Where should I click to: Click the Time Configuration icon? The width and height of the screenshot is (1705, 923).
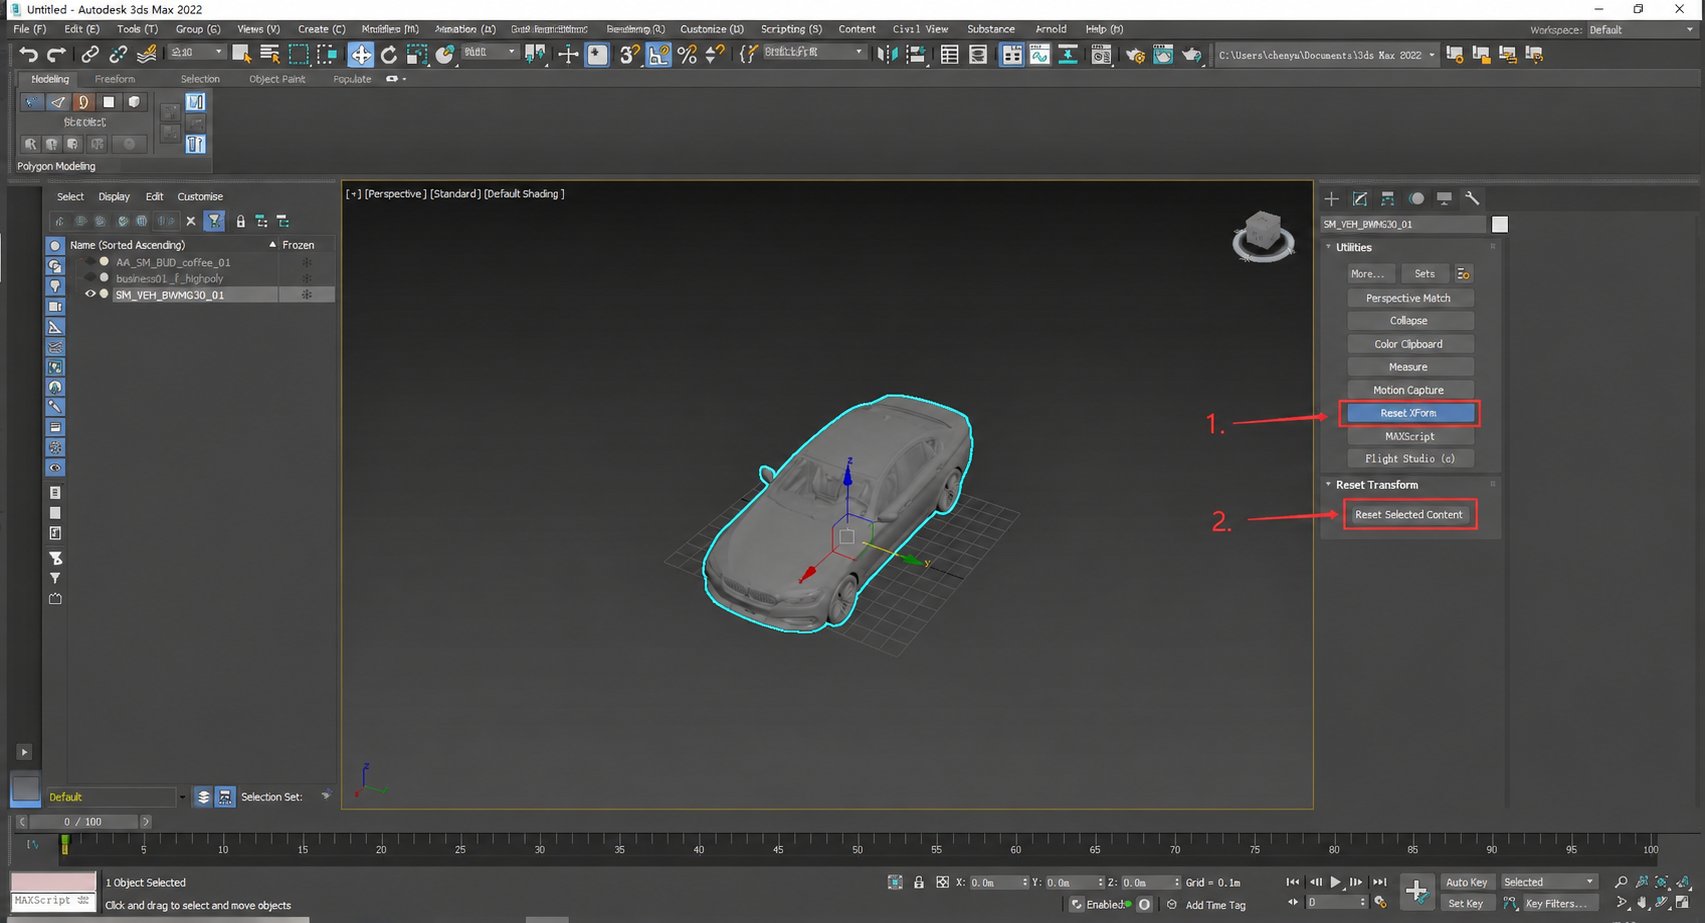coord(1380,902)
